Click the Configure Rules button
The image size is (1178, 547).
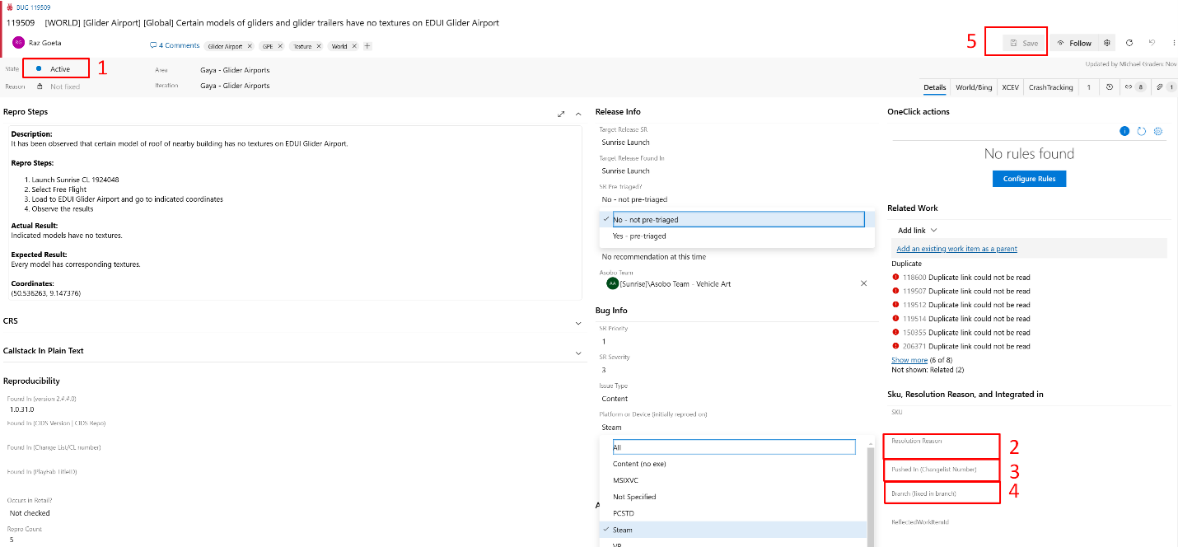(1029, 179)
